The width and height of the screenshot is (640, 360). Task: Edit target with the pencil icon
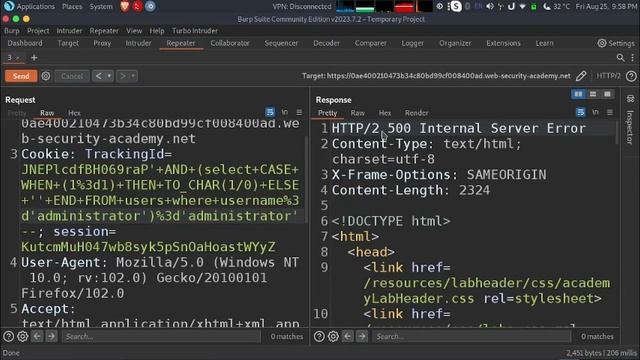(581, 76)
